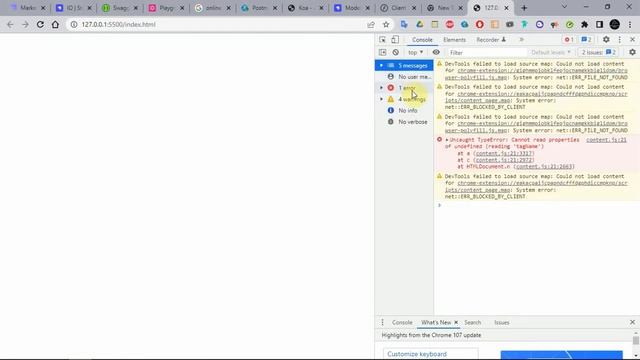
Task: Select the No info filter
Action: click(x=404, y=111)
